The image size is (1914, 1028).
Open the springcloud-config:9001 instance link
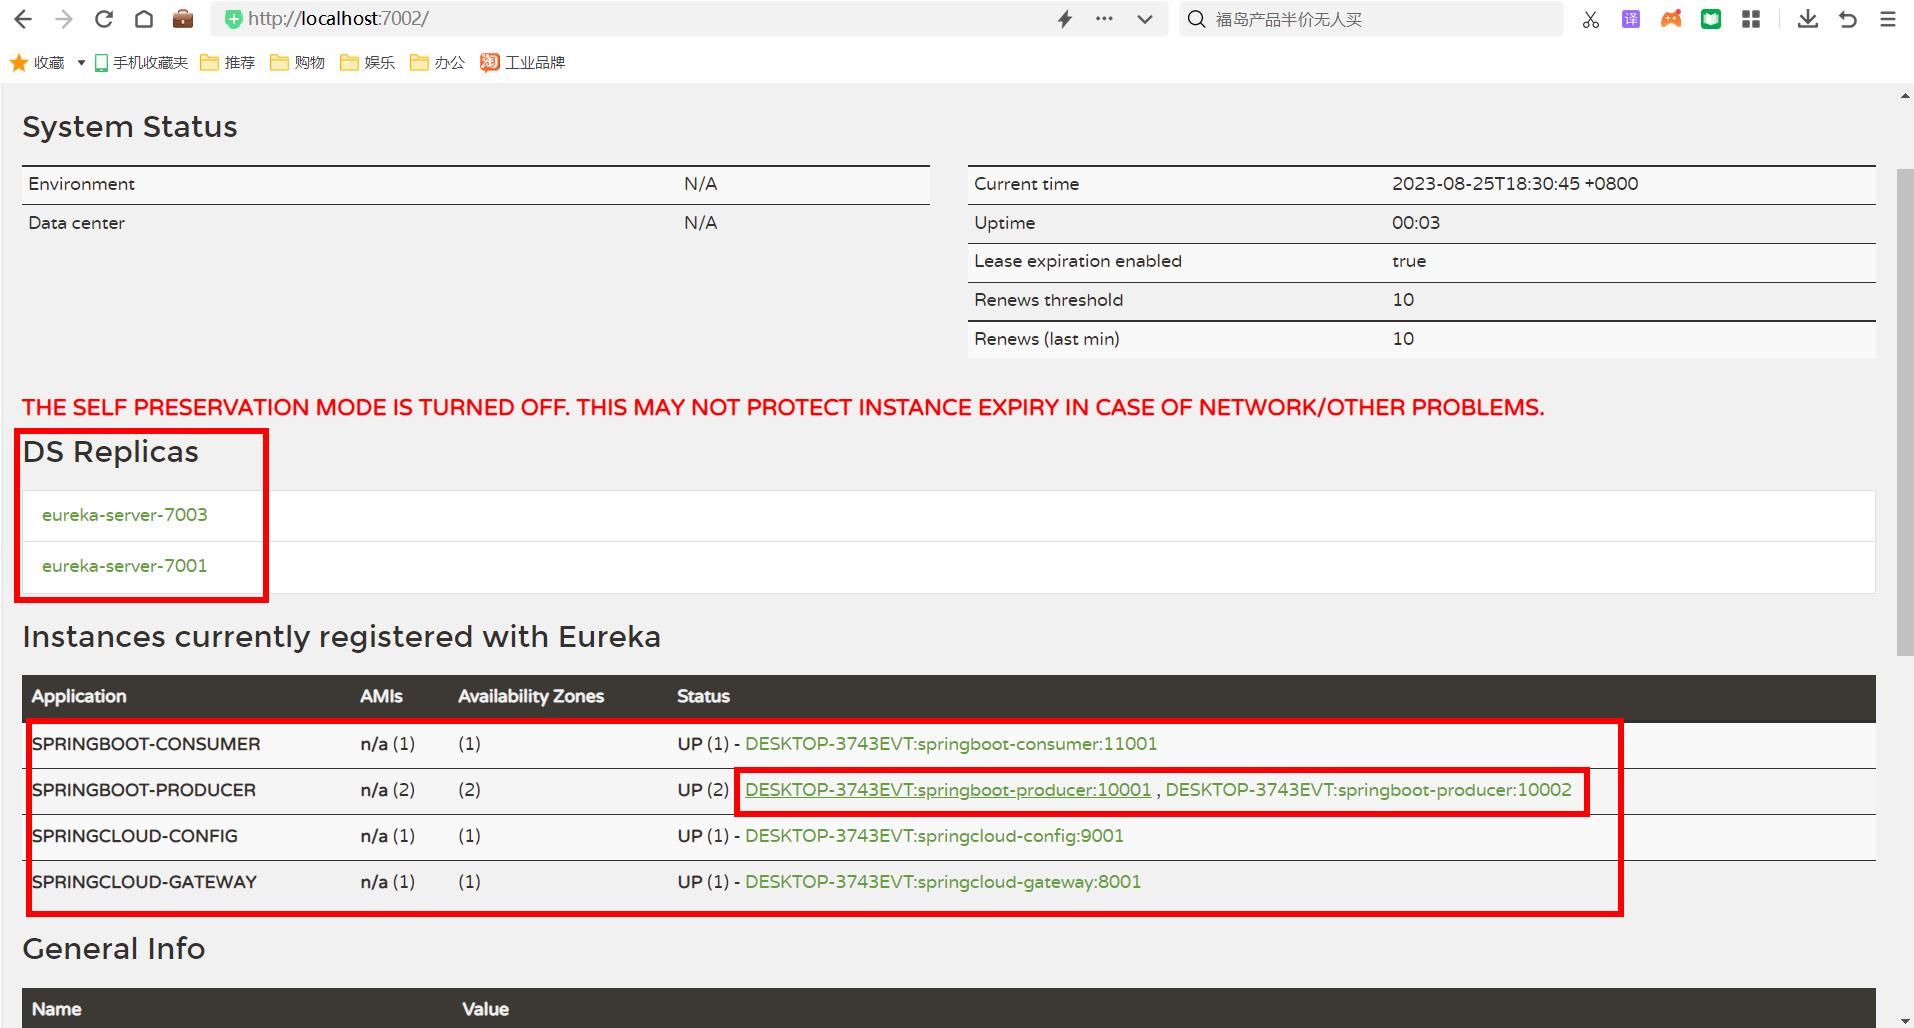click(934, 836)
